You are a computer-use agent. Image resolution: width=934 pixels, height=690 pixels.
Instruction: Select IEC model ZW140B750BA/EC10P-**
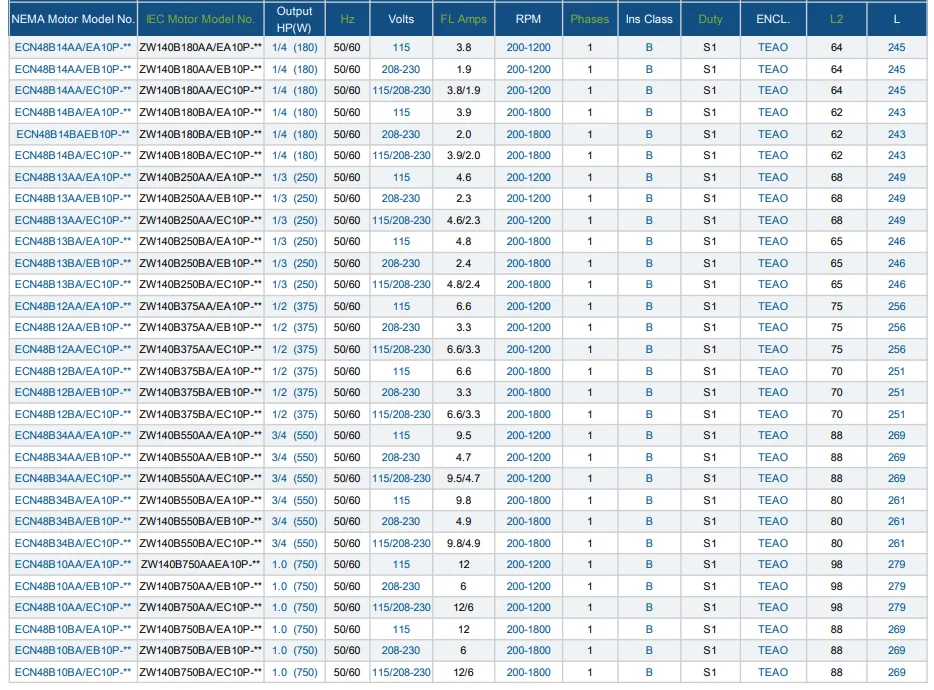pos(200,672)
